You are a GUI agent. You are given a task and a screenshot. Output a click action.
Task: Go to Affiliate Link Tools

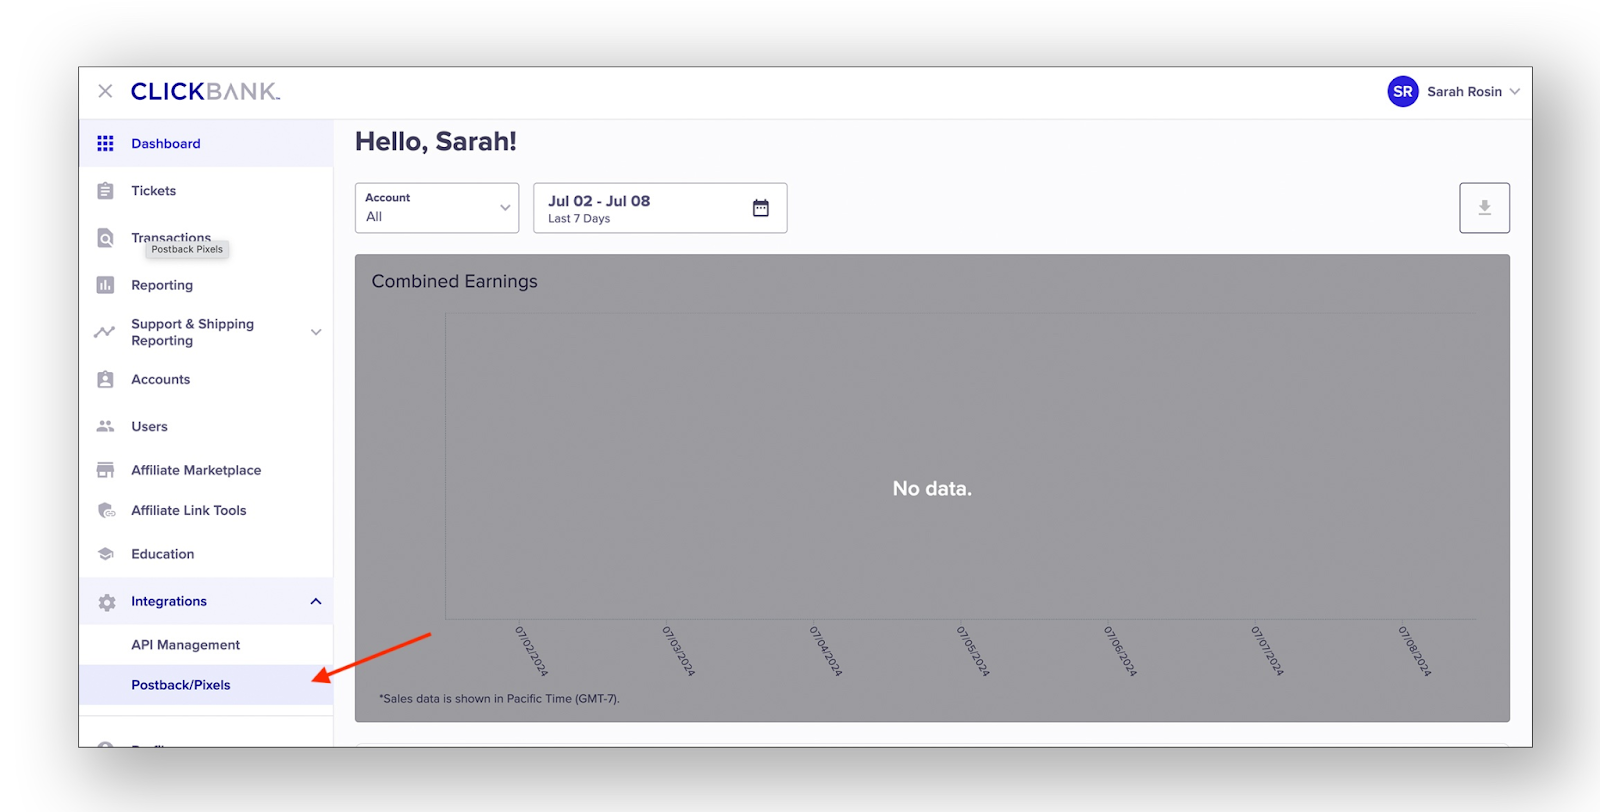pos(189,510)
